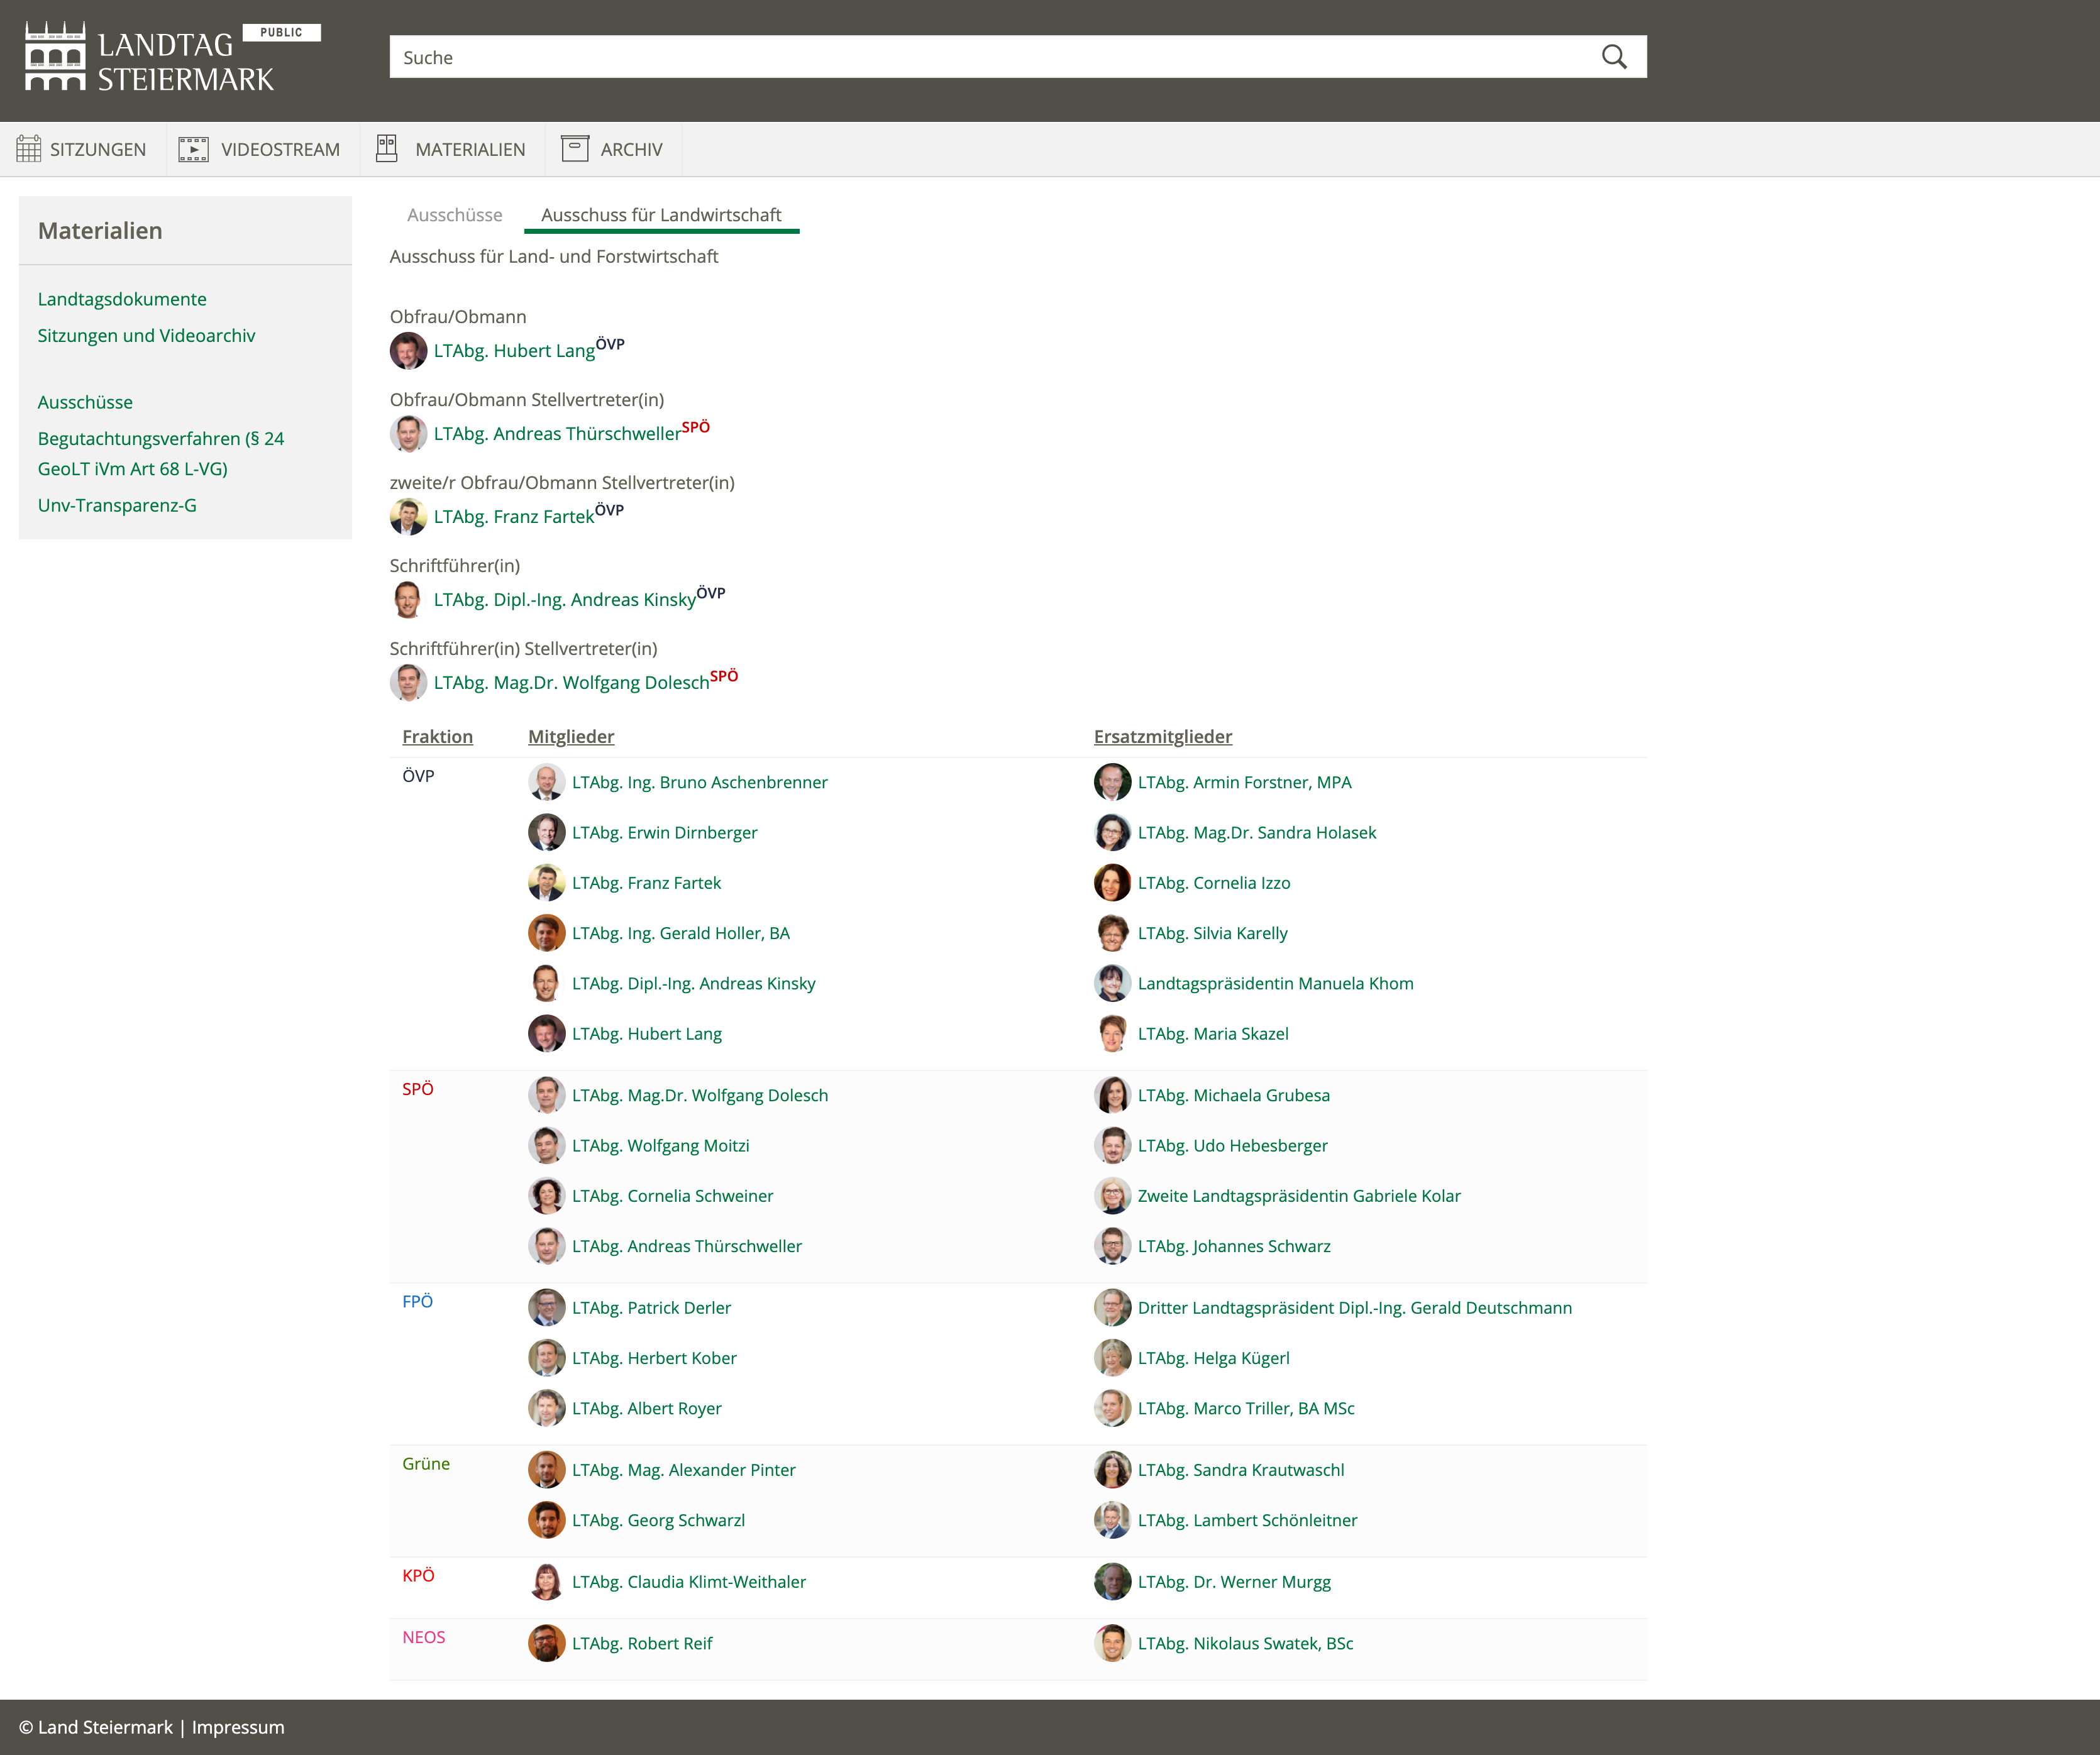Click Franz Fartek's portrait under zweite Stellvertreter
2100x1755 pixels.
click(408, 517)
